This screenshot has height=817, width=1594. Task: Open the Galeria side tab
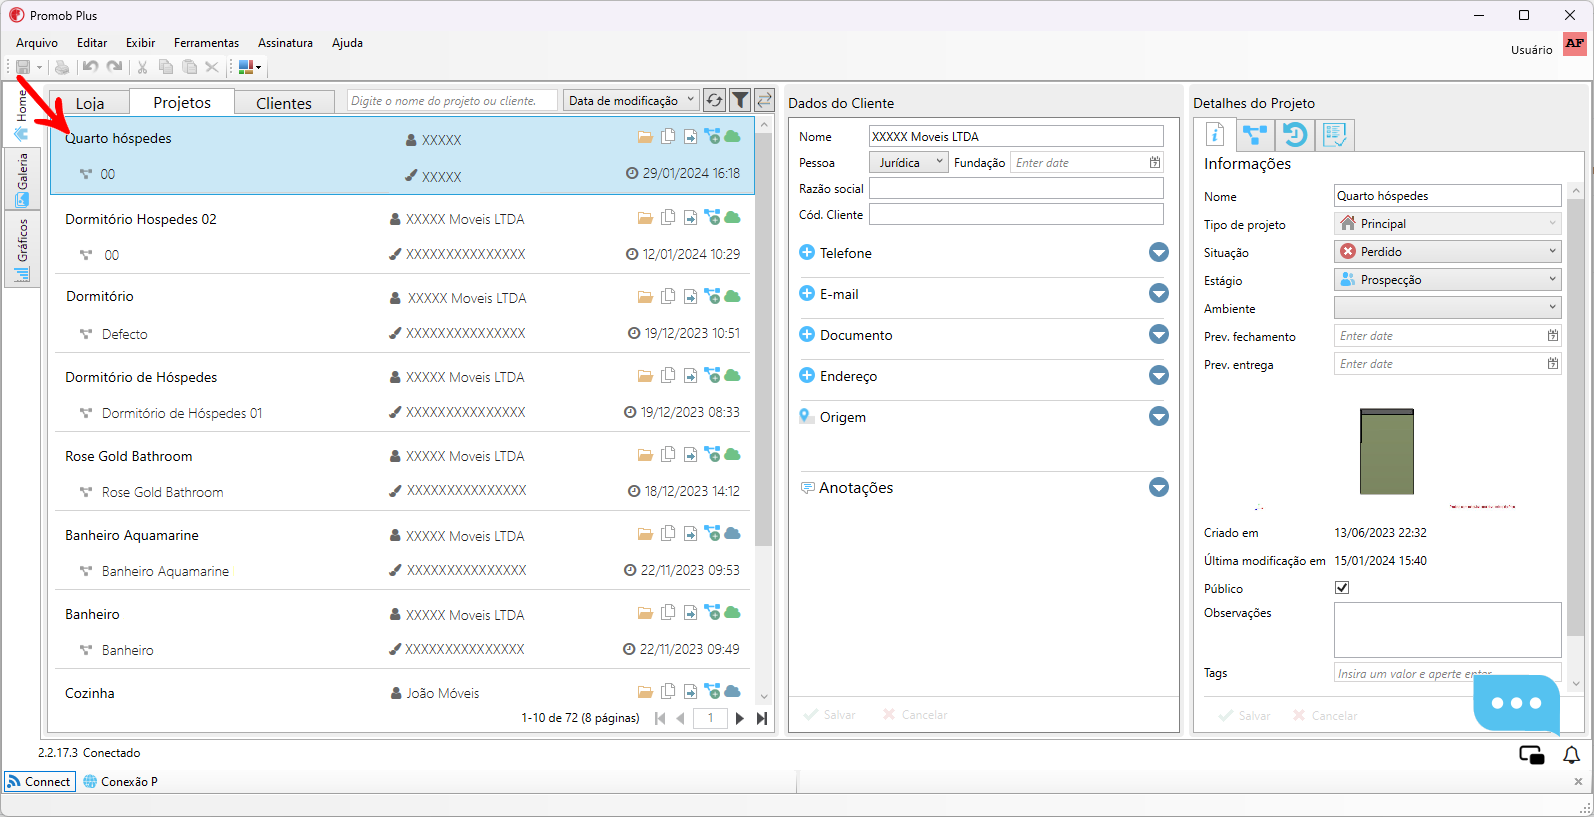pos(22,180)
